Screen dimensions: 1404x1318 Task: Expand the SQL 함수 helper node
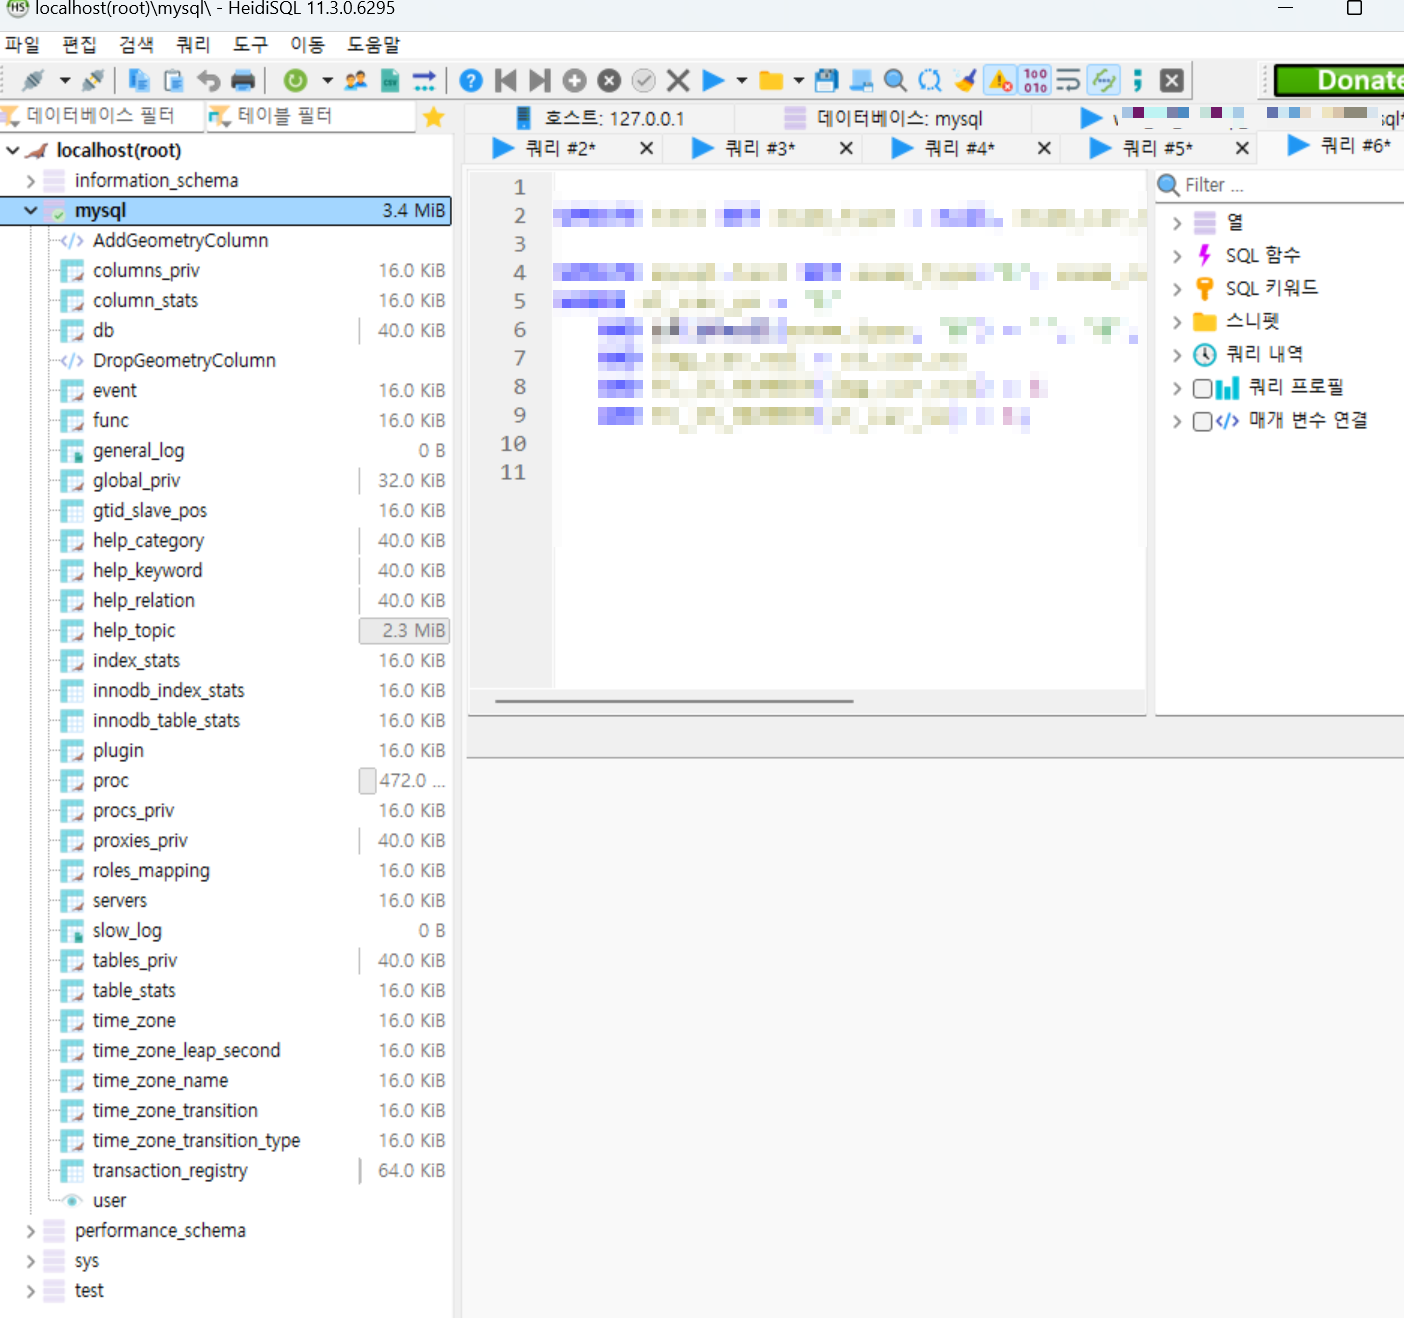1177,257
